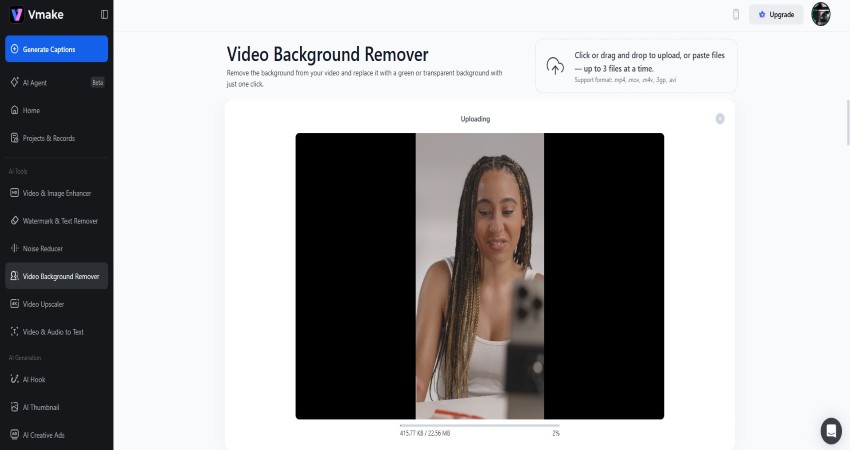Viewport: 850px width, 450px height.
Task: Click the Upgrade button
Action: point(776,15)
